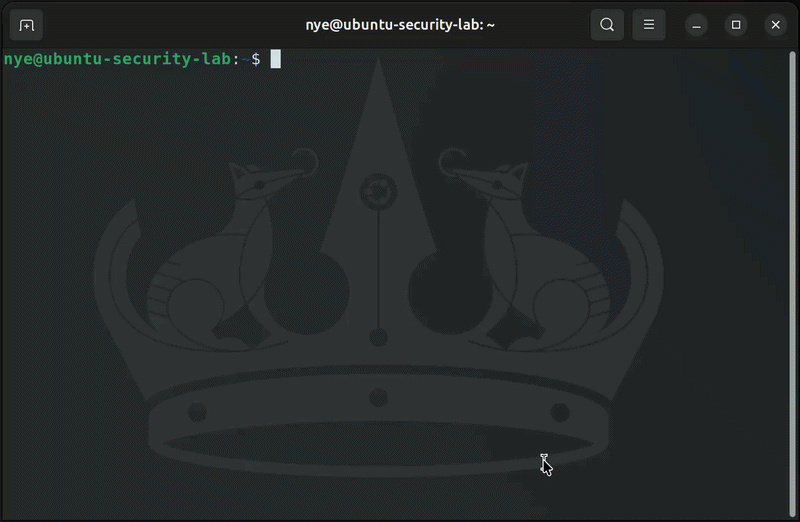This screenshot has height=522, width=800.
Task: Close the terminal window
Action: 776,25
